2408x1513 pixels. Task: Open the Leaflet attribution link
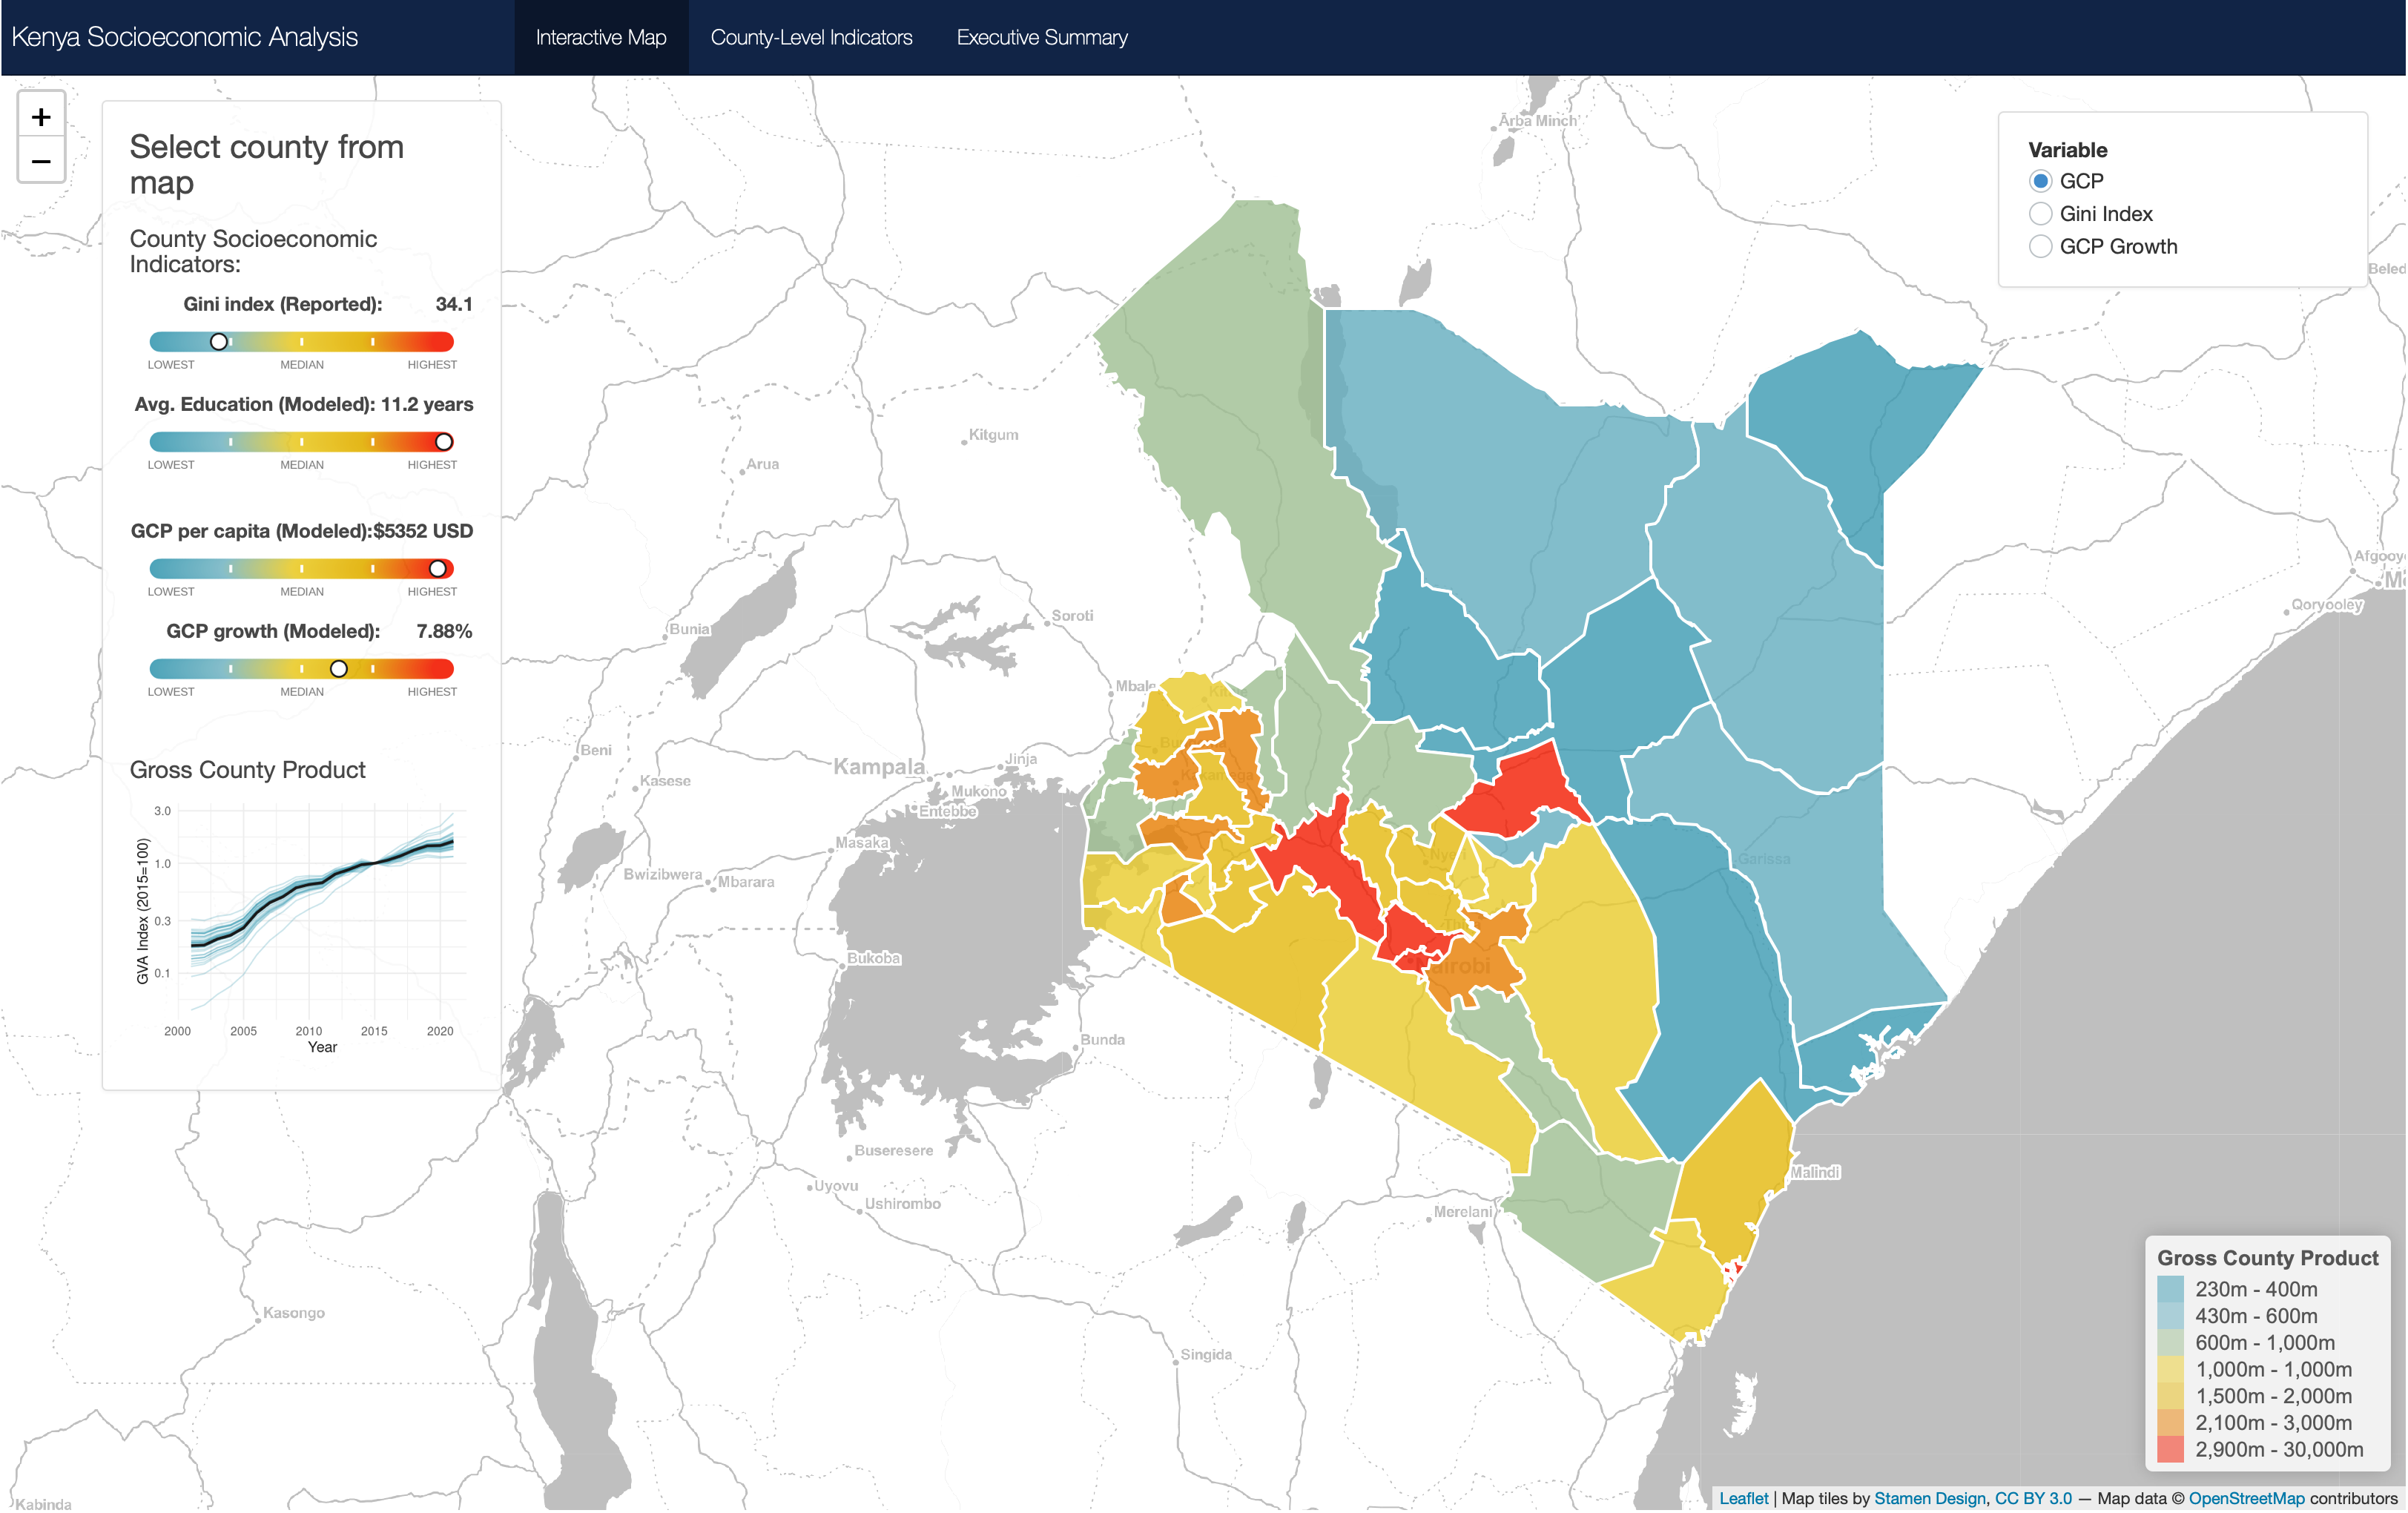click(x=1745, y=1498)
